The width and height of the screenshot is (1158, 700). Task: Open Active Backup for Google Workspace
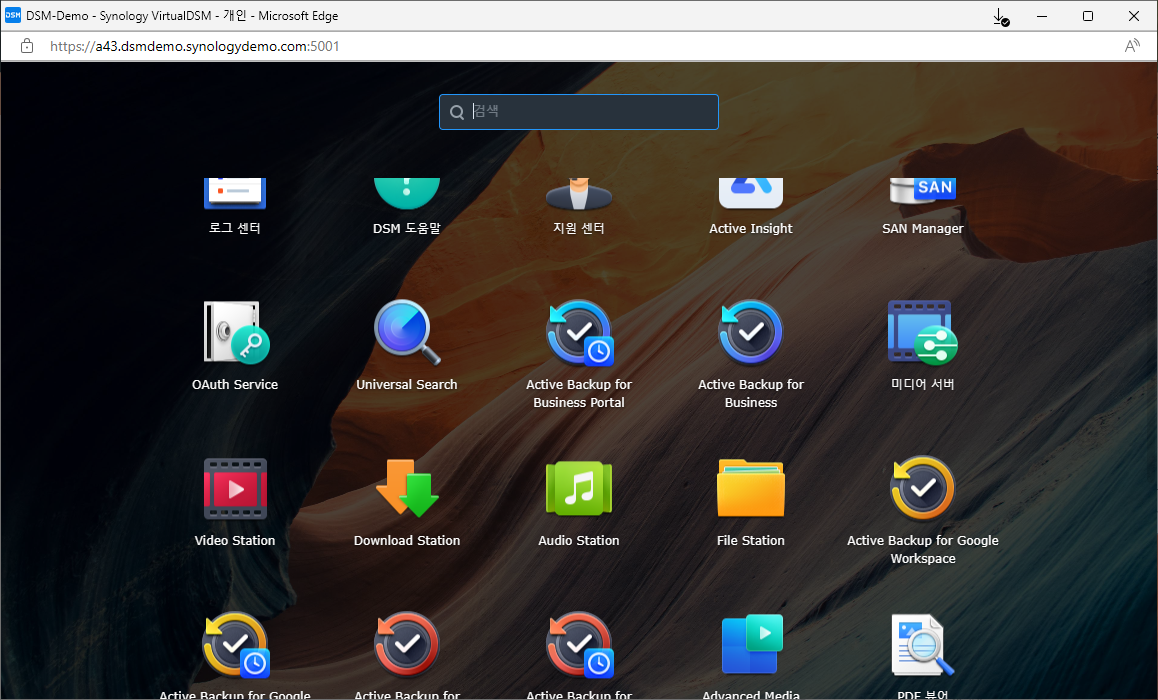922,489
